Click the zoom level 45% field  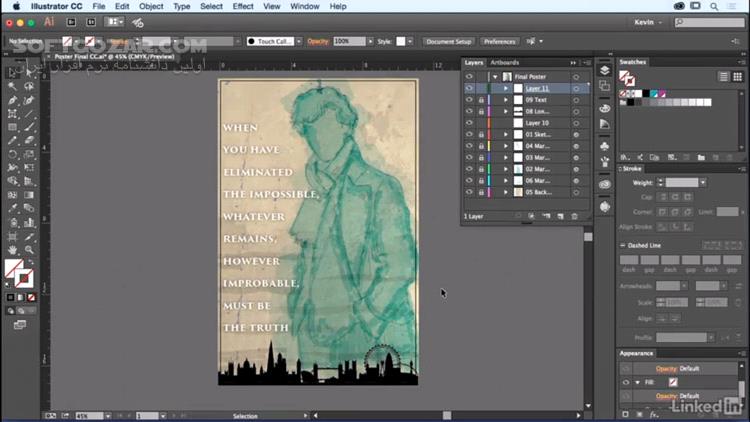(89, 416)
